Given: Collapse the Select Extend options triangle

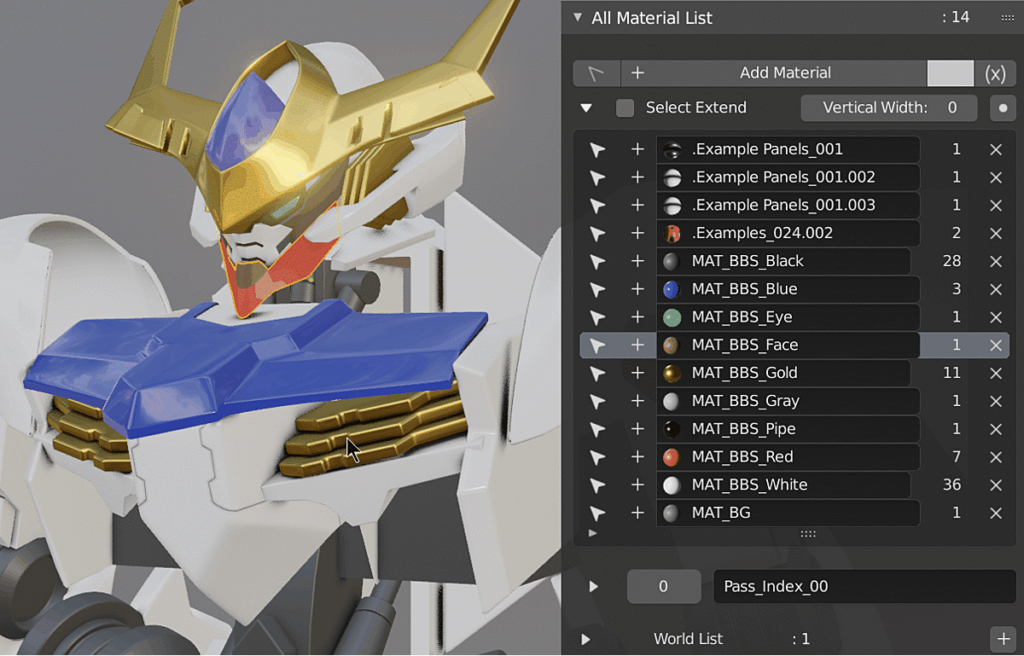Looking at the screenshot, I should click(586, 108).
